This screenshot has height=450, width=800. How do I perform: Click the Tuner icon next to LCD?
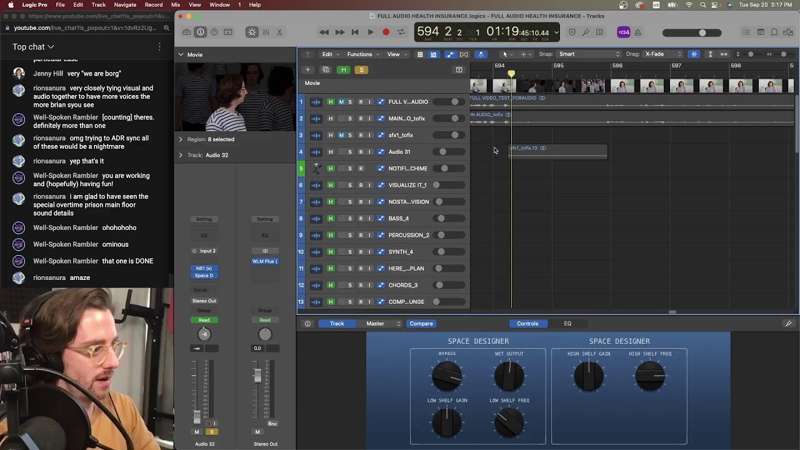(x=586, y=32)
